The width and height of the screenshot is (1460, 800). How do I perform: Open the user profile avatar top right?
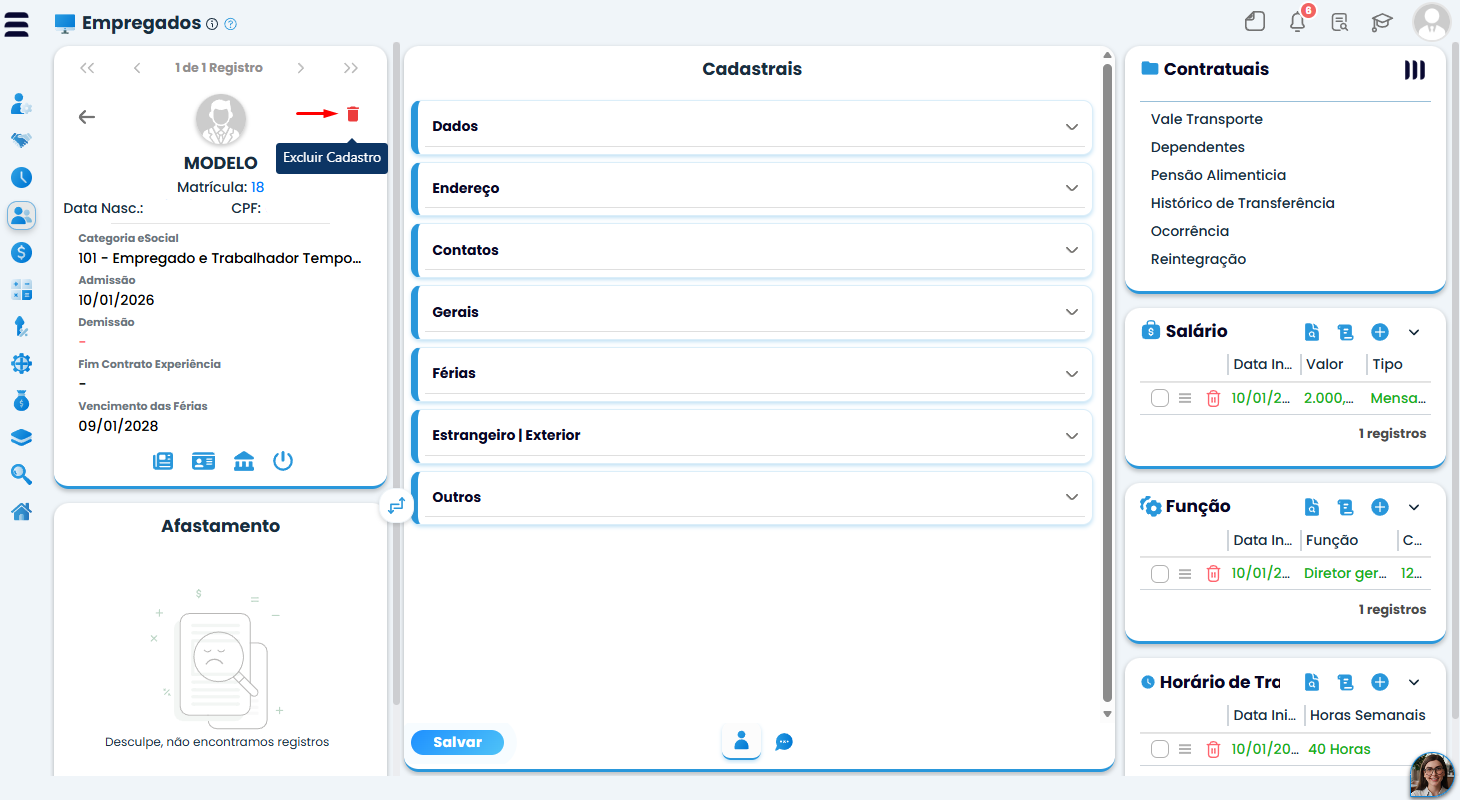click(x=1432, y=22)
